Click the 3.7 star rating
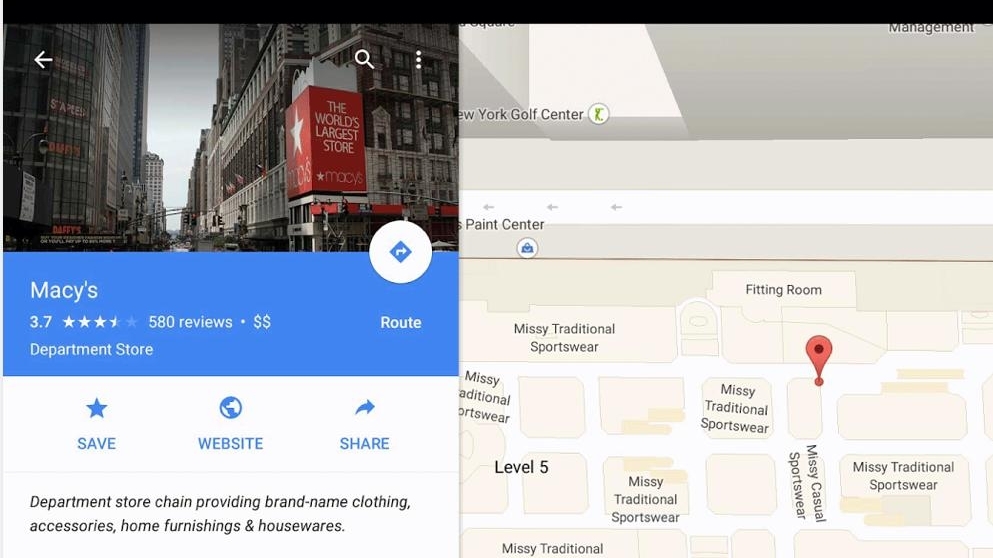Image resolution: width=993 pixels, height=558 pixels. pyautogui.click(x=84, y=322)
